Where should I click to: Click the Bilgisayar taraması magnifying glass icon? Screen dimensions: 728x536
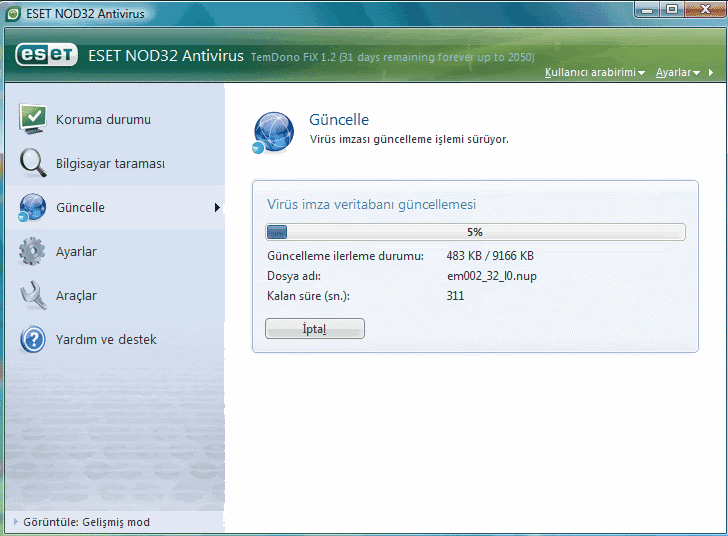tap(32, 163)
